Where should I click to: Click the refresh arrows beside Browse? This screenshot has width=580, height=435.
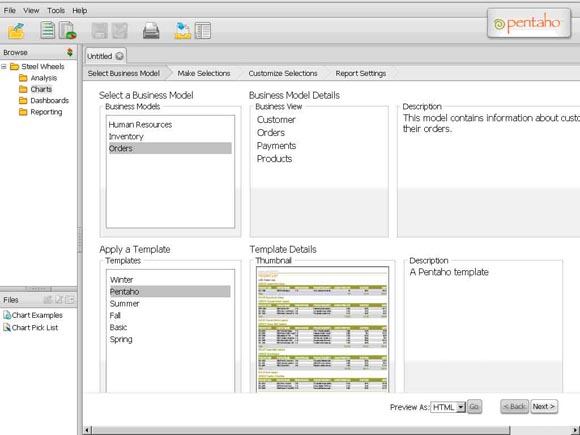[x=70, y=52]
